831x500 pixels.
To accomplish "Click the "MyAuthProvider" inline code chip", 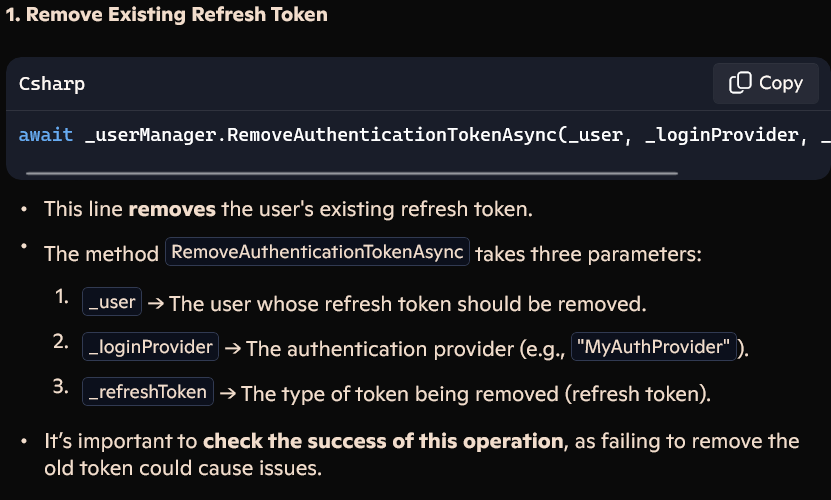I will point(653,347).
